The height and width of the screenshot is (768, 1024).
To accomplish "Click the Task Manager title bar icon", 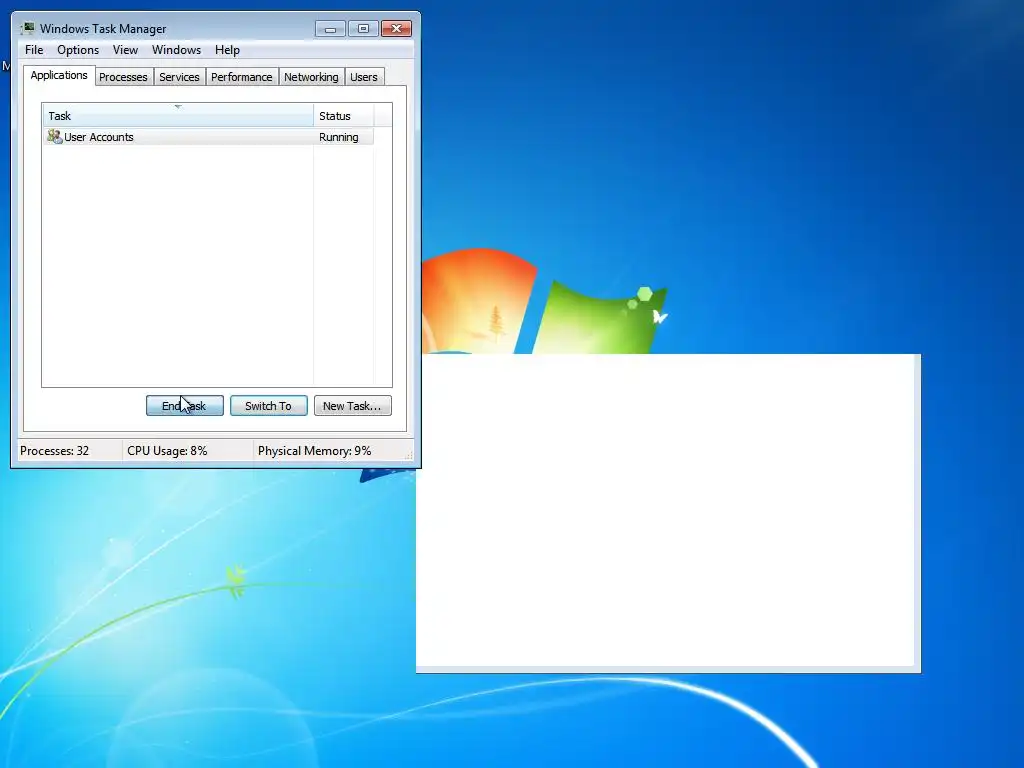I will tap(27, 28).
